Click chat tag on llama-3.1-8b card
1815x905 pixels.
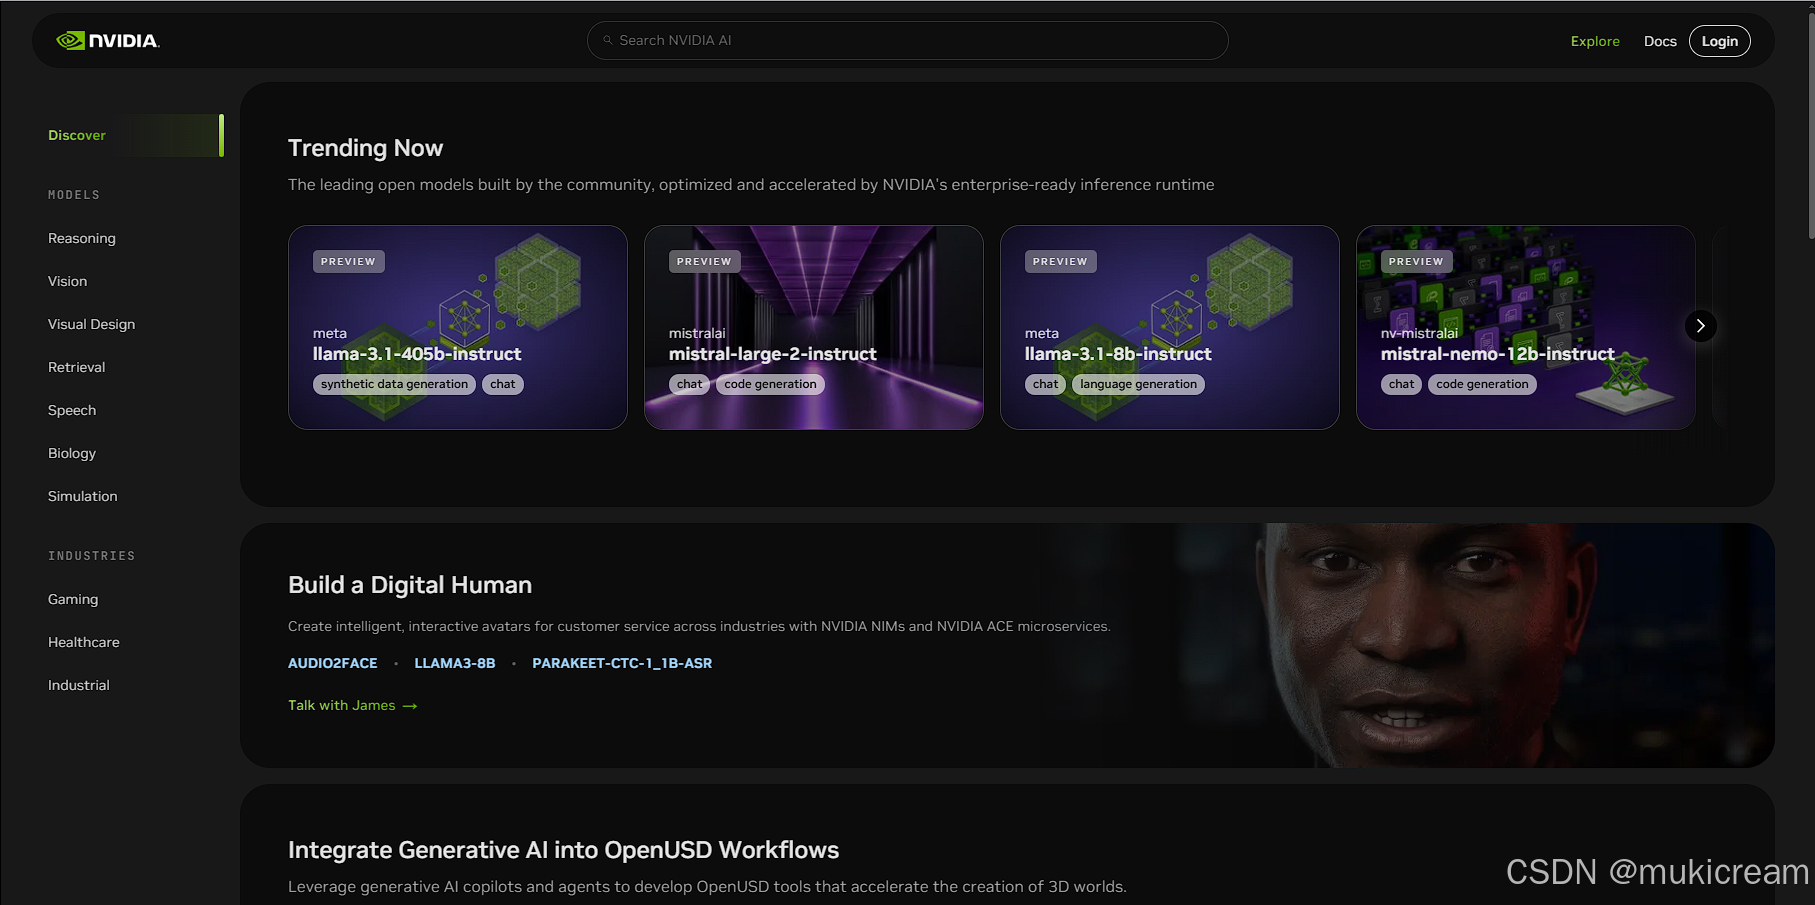(x=1045, y=384)
